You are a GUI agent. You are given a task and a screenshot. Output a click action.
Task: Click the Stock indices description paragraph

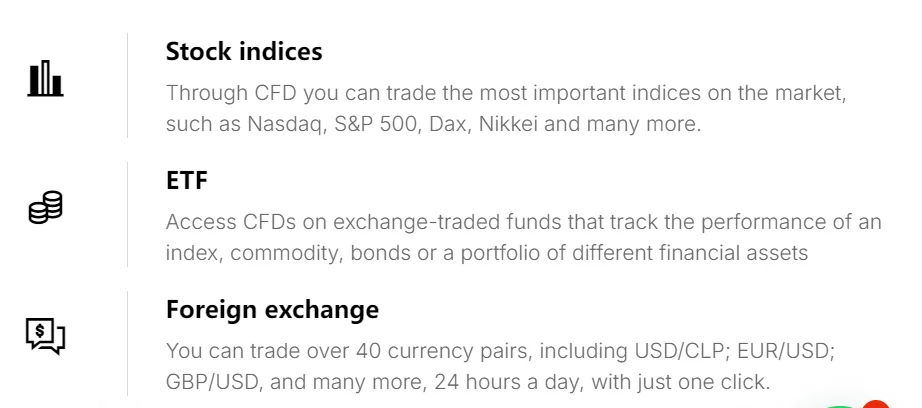click(506, 109)
